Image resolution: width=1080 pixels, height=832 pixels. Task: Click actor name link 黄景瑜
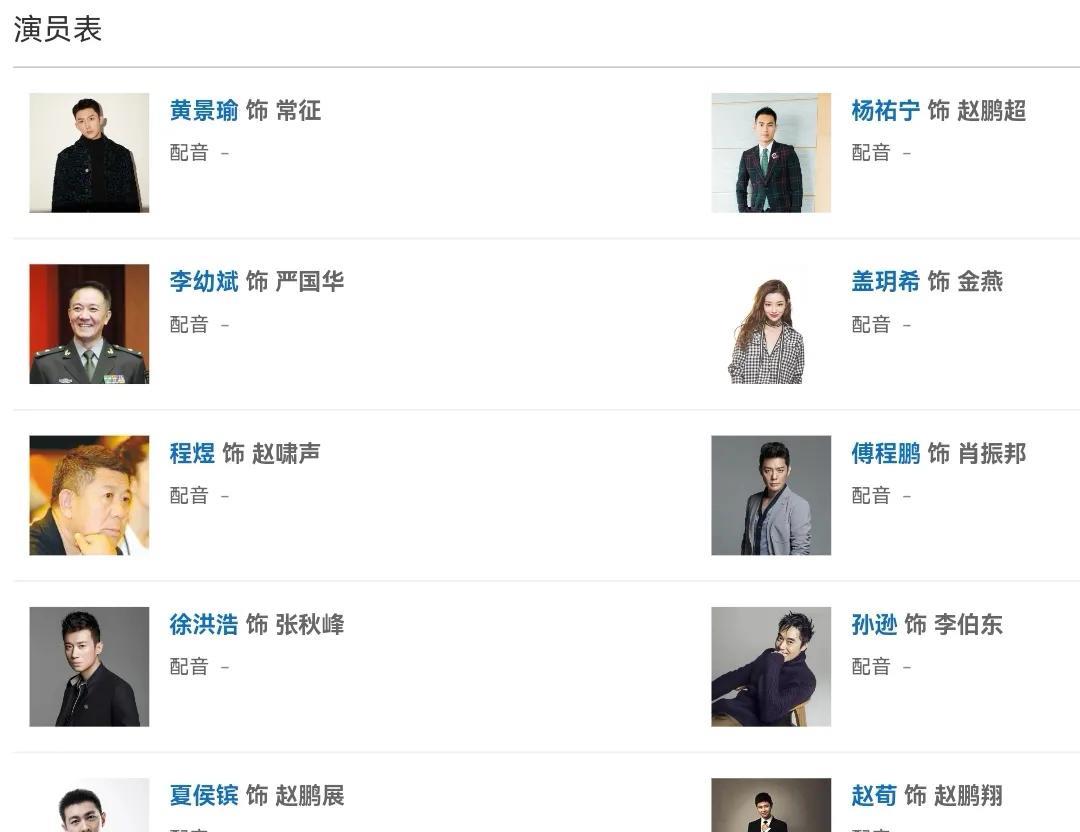point(204,111)
